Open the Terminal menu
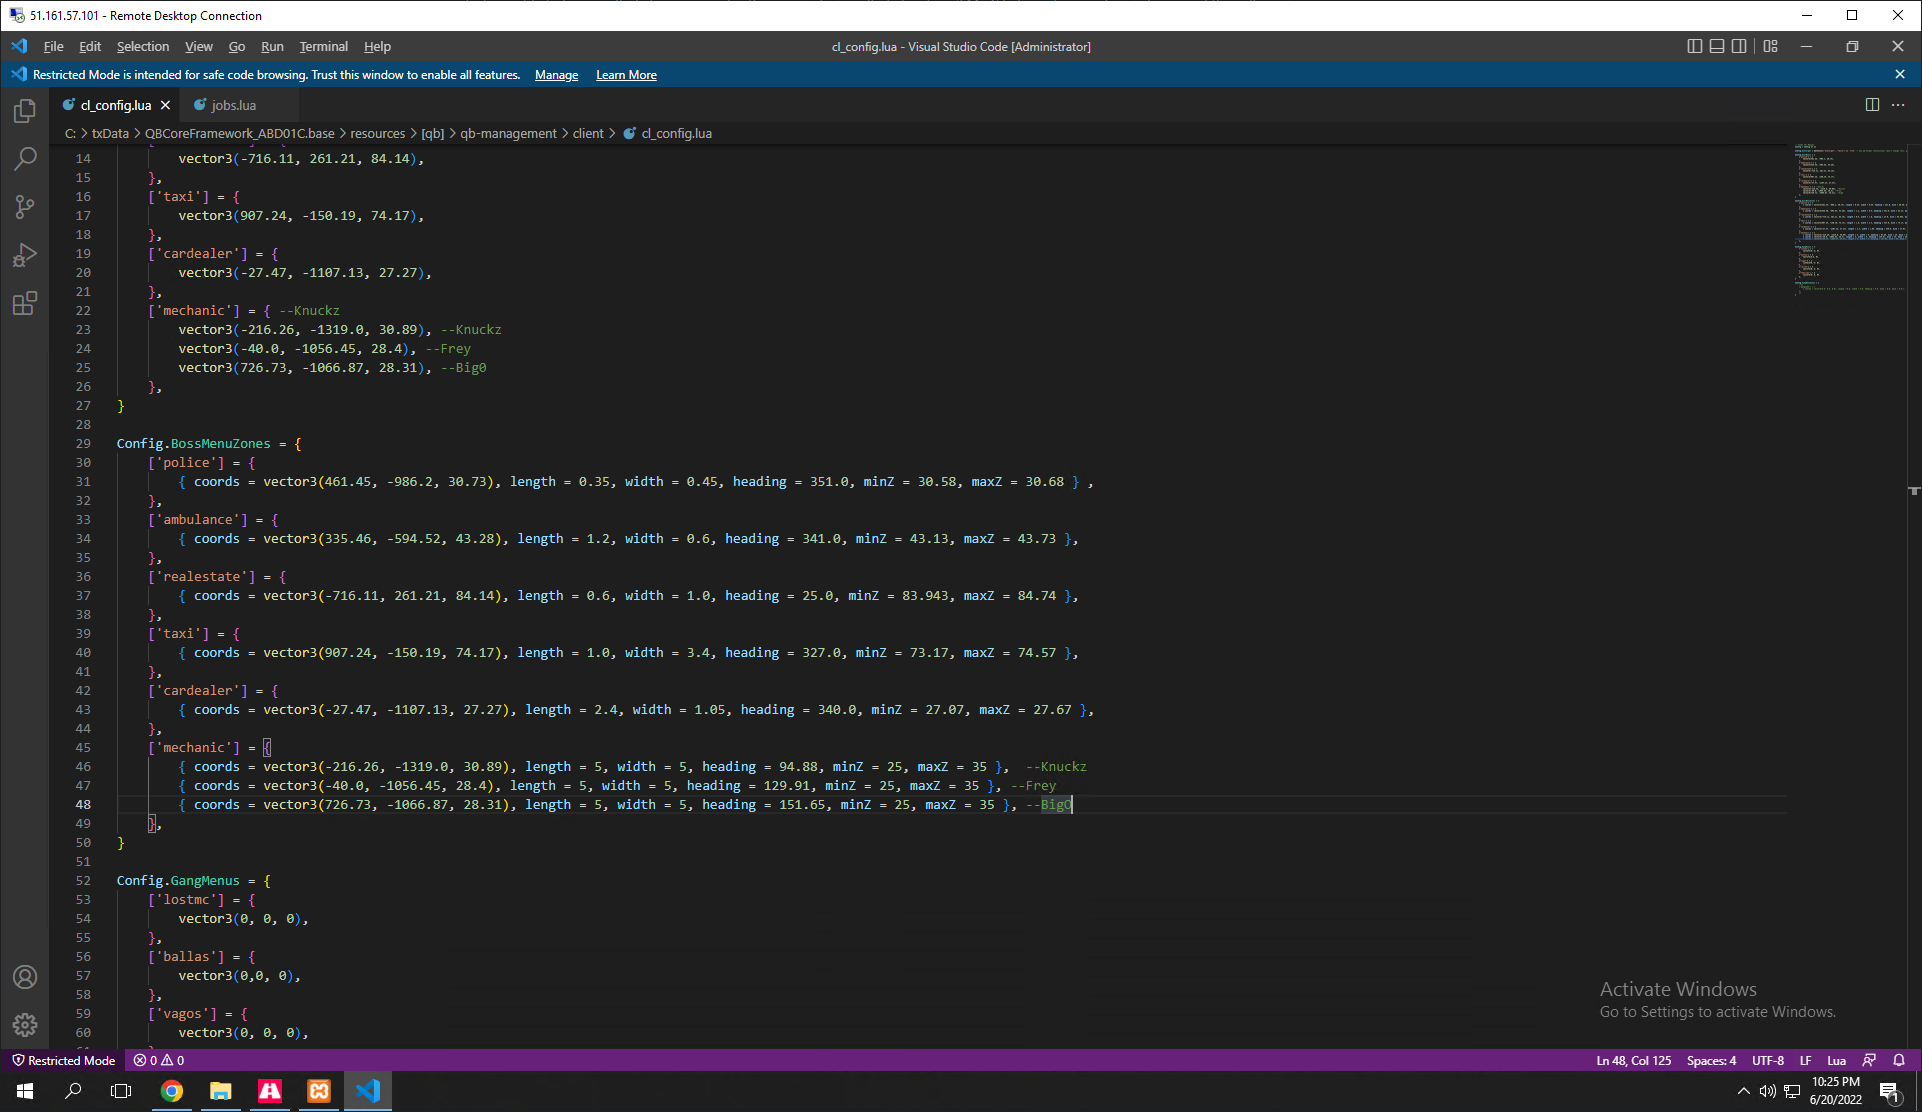The image size is (1922, 1112). [323, 46]
